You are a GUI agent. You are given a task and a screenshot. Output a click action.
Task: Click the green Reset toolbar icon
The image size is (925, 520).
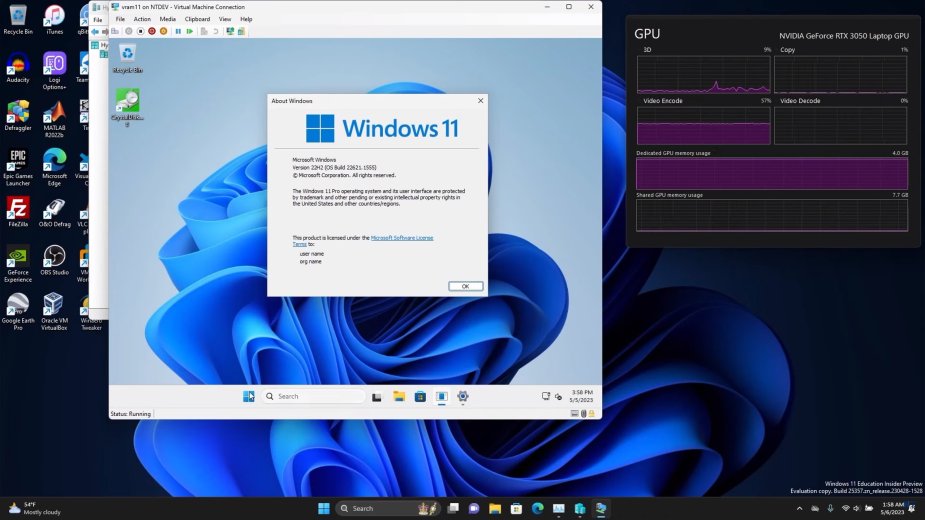(190, 31)
